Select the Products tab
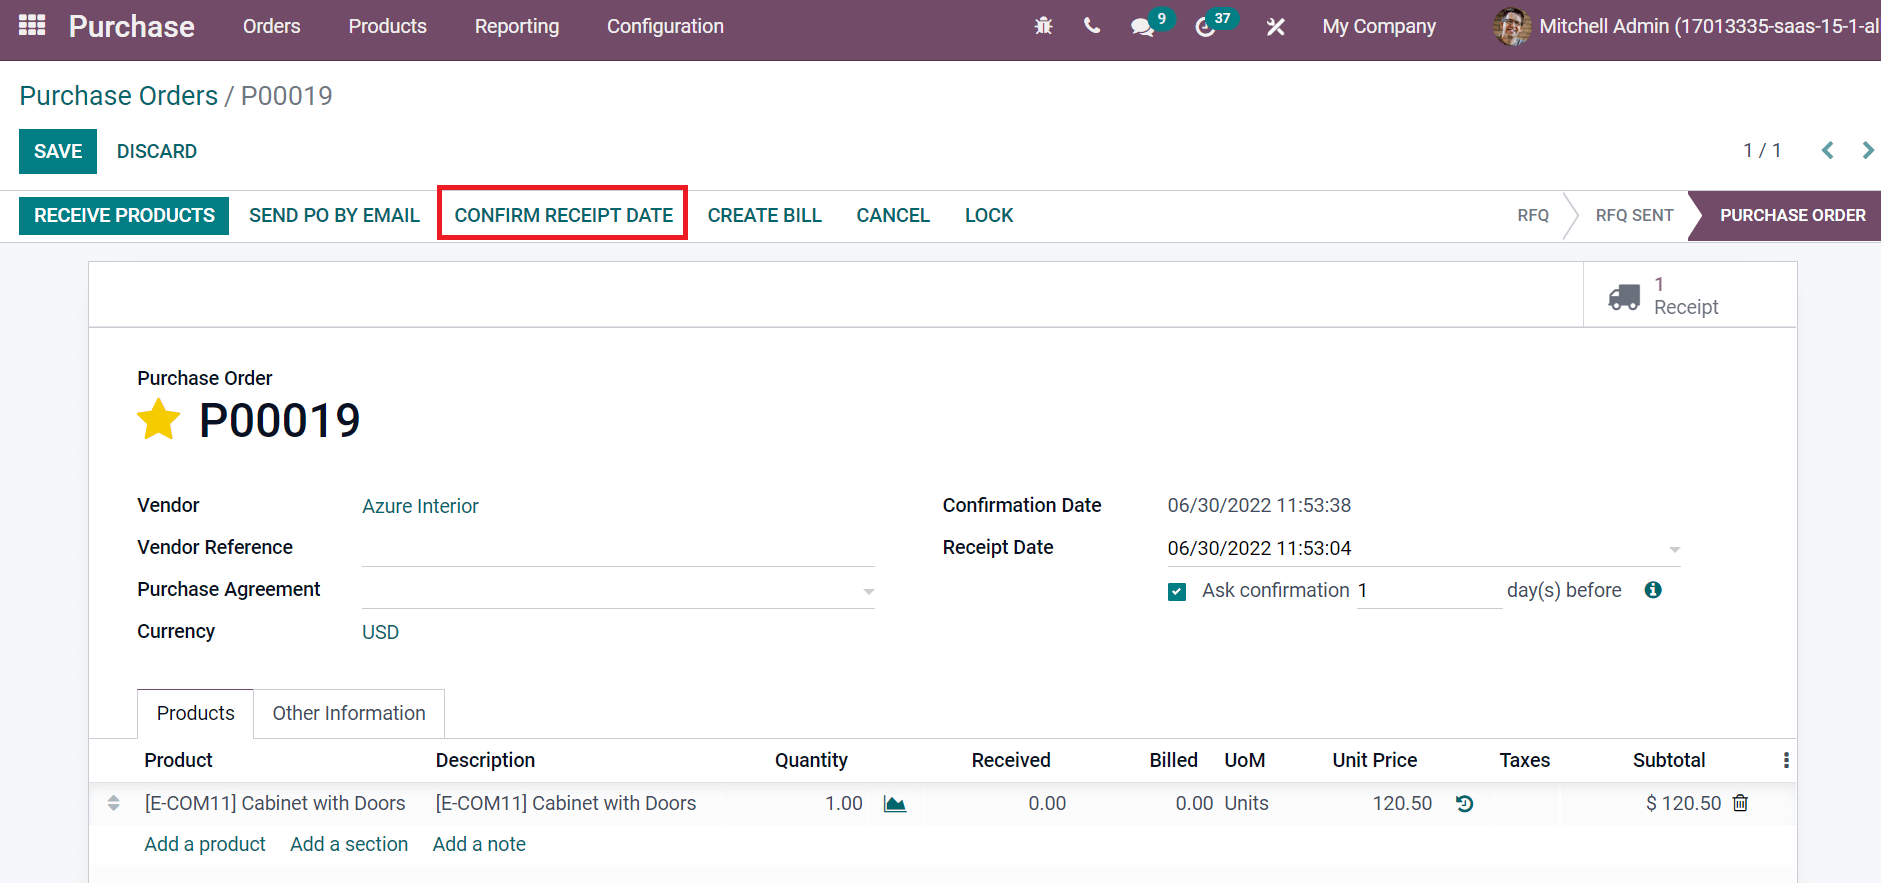1881x883 pixels. click(x=195, y=713)
